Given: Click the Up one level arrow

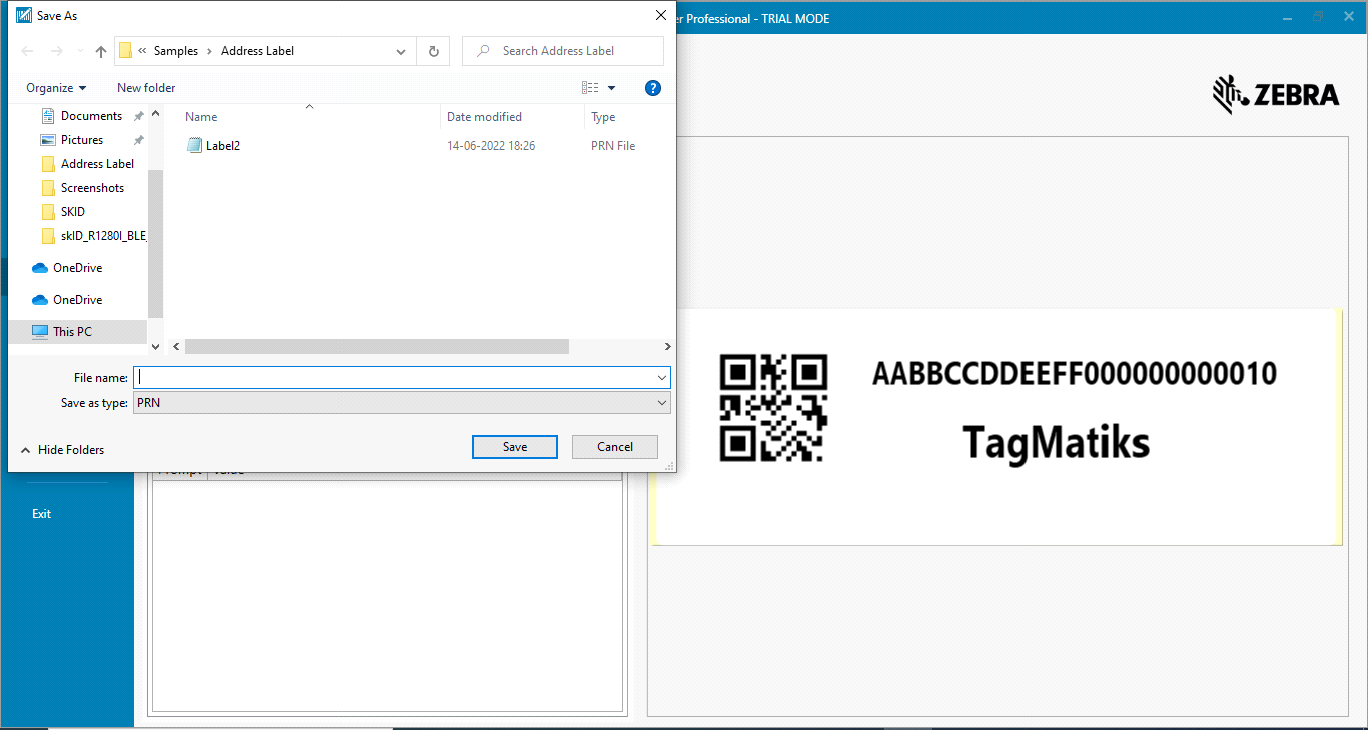Looking at the screenshot, I should pos(100,51).
